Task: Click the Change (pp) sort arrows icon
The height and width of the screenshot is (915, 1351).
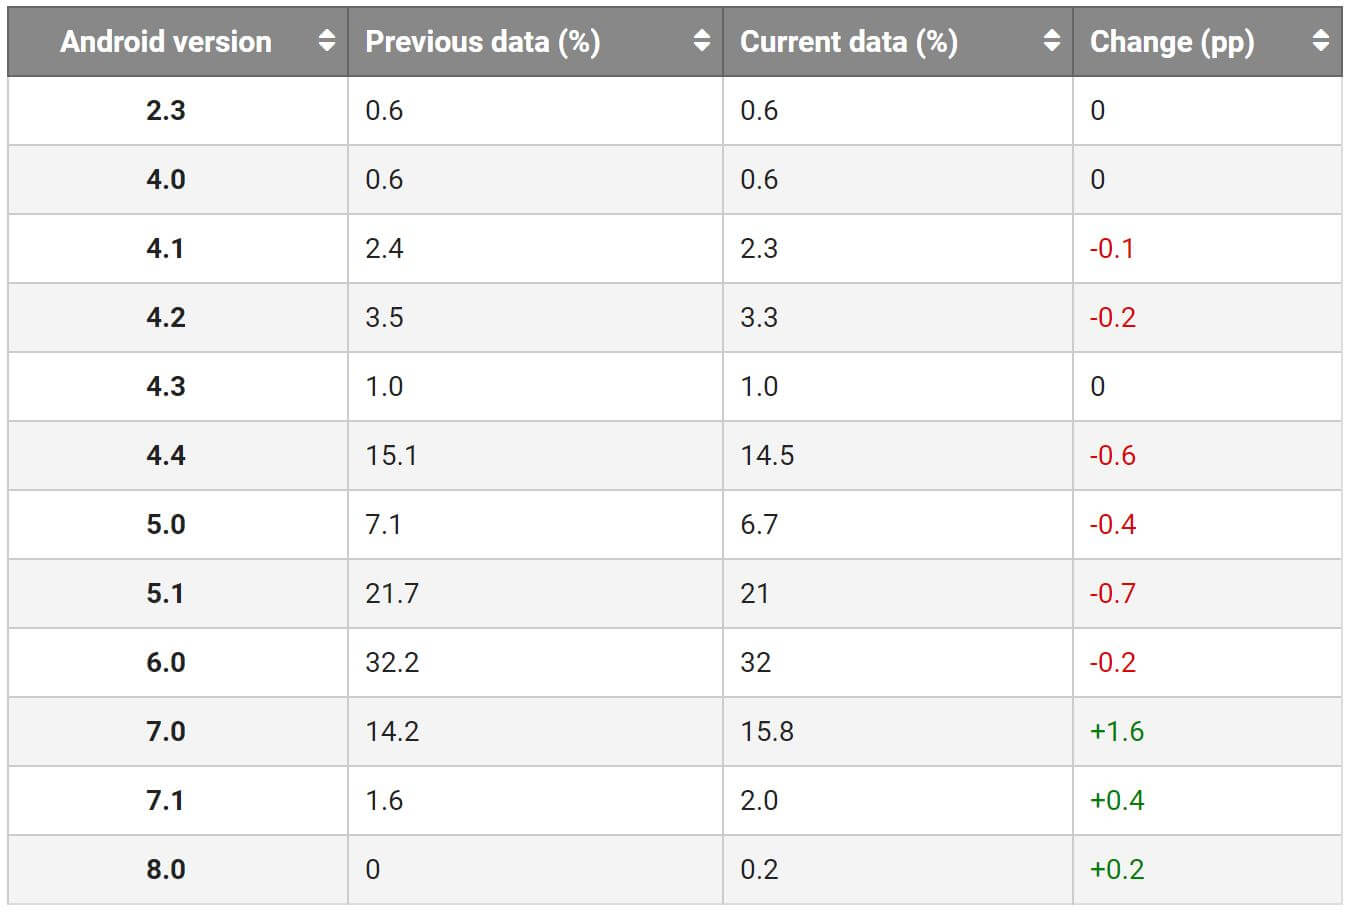Action: 1321,41
